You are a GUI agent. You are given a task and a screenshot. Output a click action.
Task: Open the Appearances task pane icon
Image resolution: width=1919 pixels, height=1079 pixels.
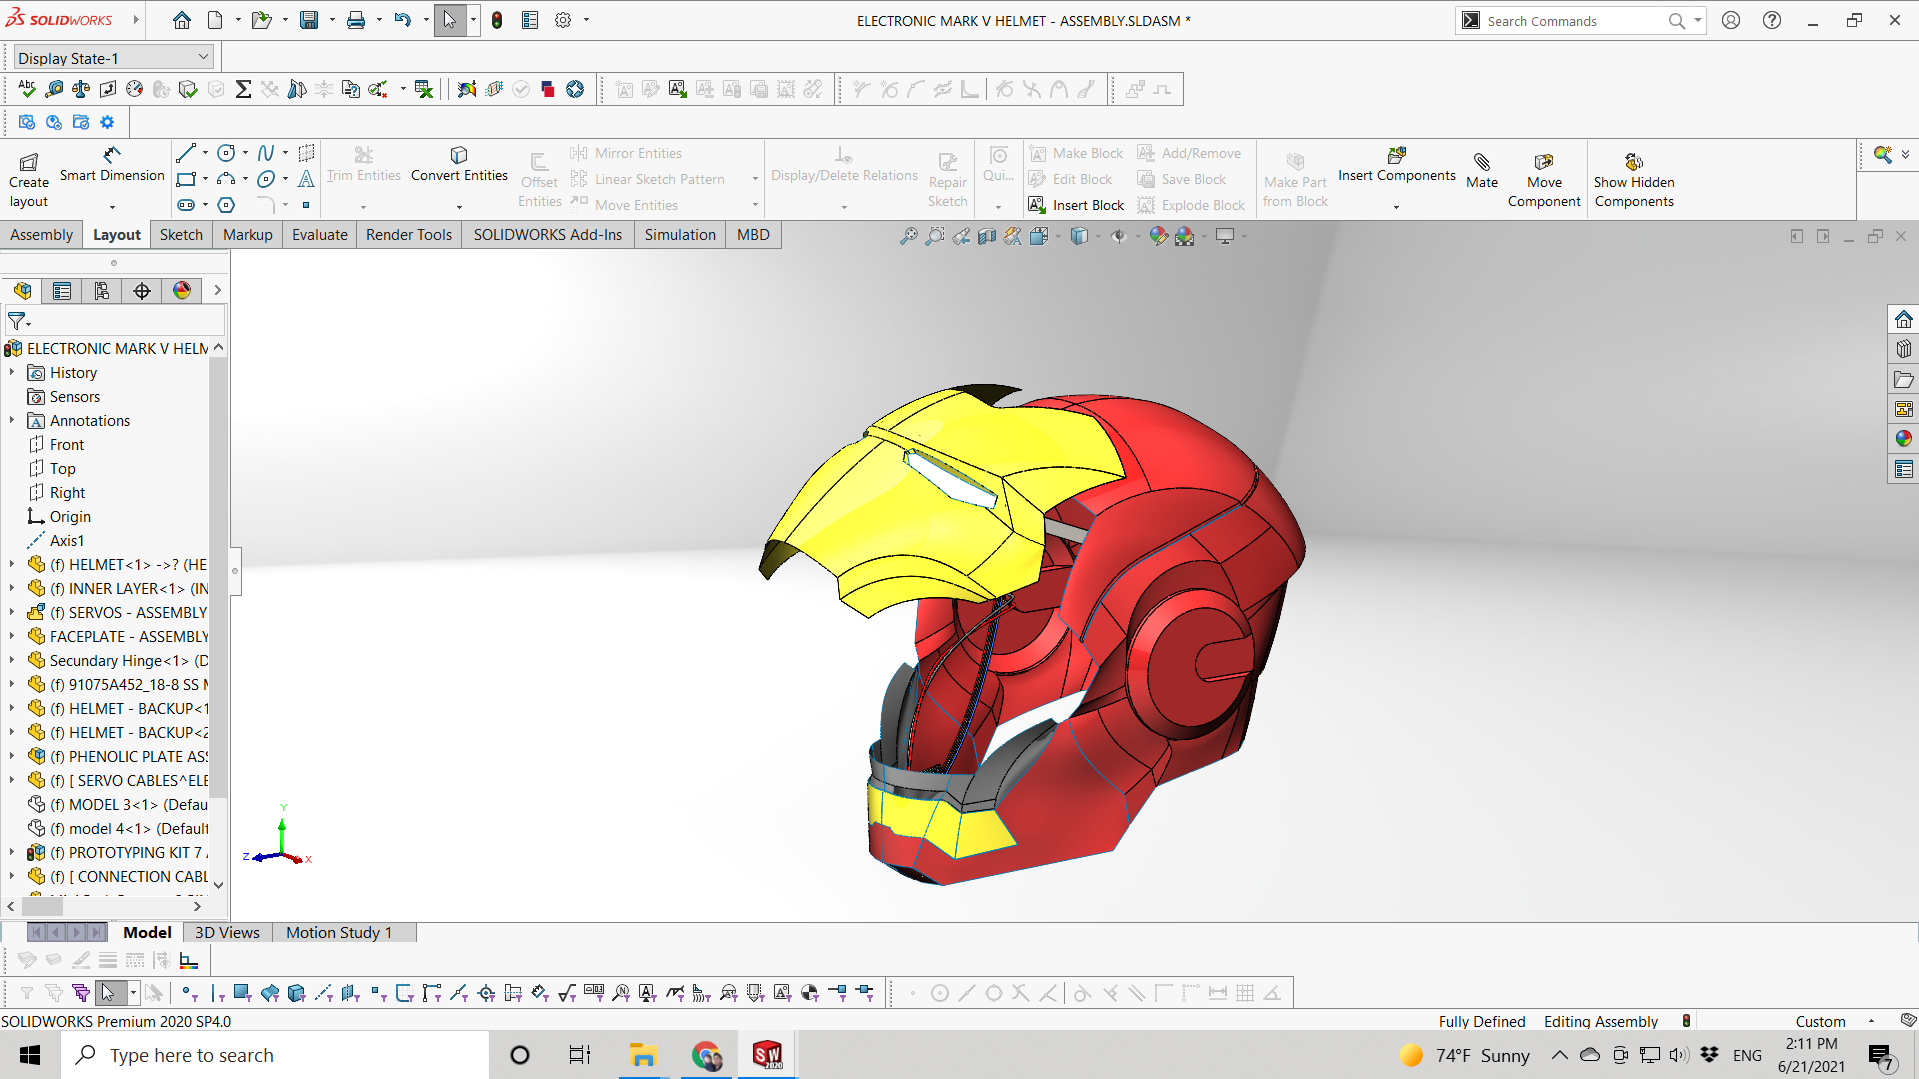(x=1903, y=439)
